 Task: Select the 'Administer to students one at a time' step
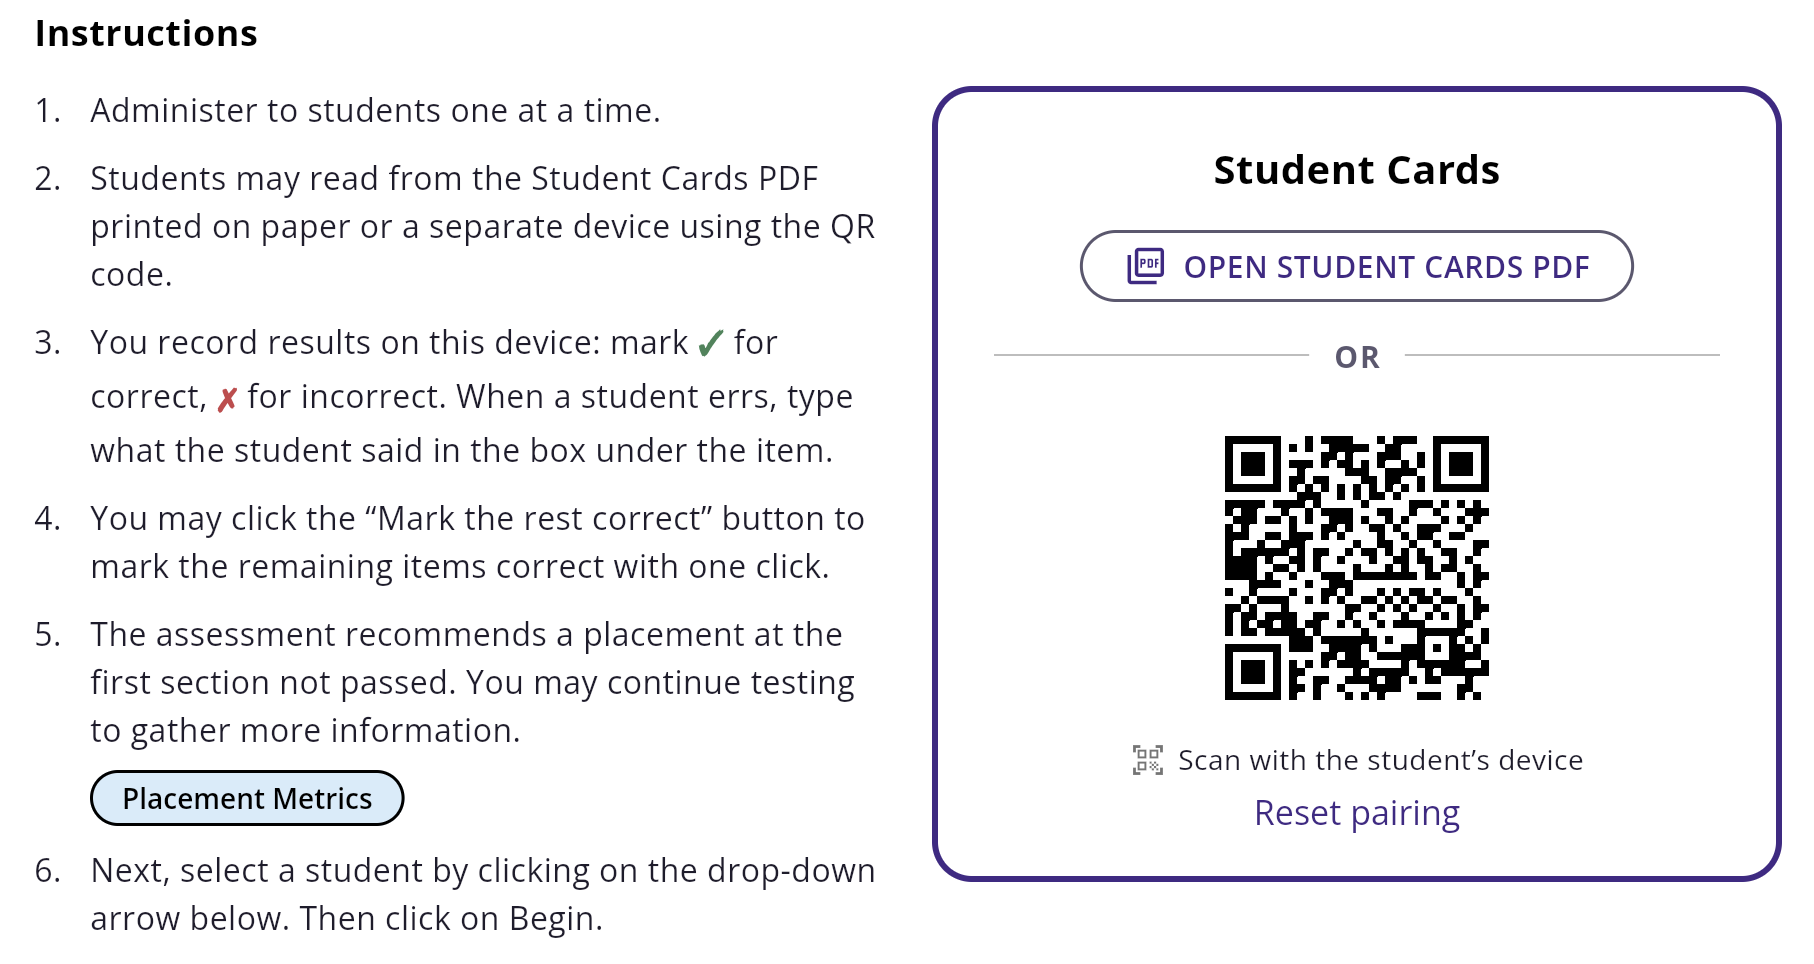click(x=375, y=110)
